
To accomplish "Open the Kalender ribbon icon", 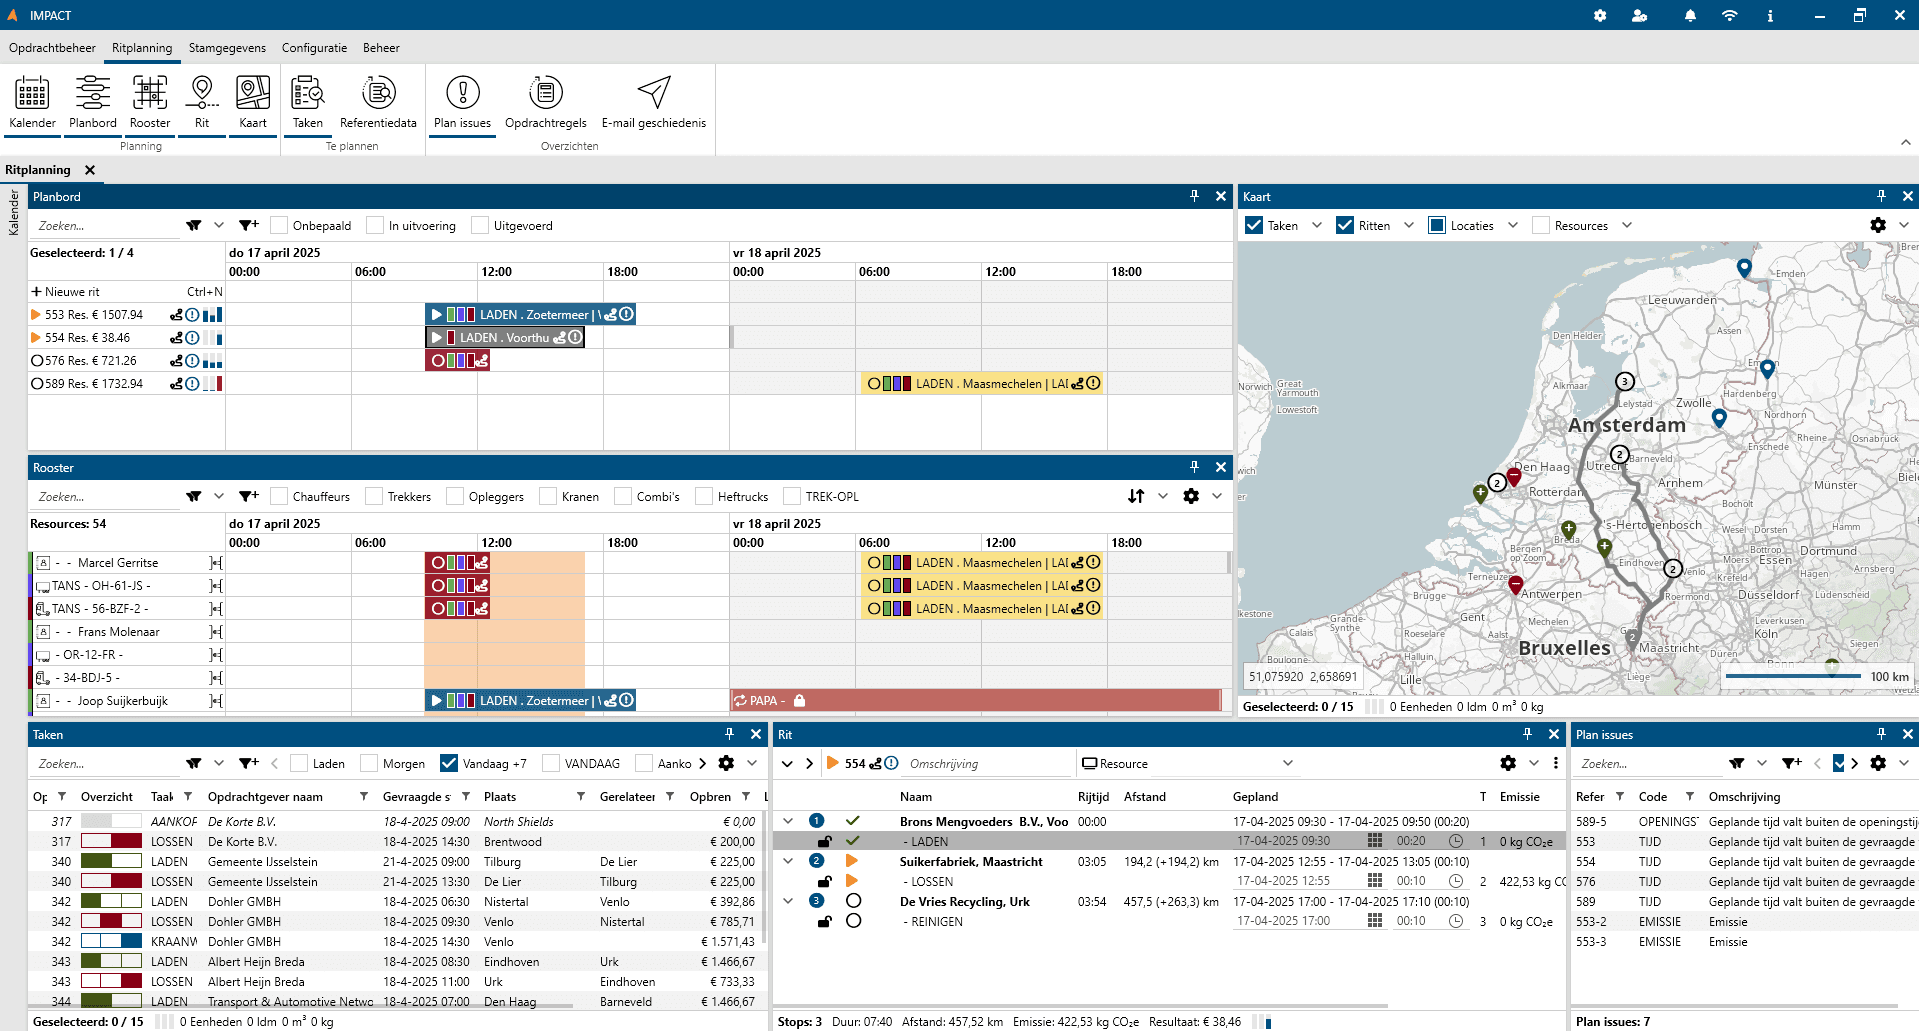I will click(x=32, y=103).
